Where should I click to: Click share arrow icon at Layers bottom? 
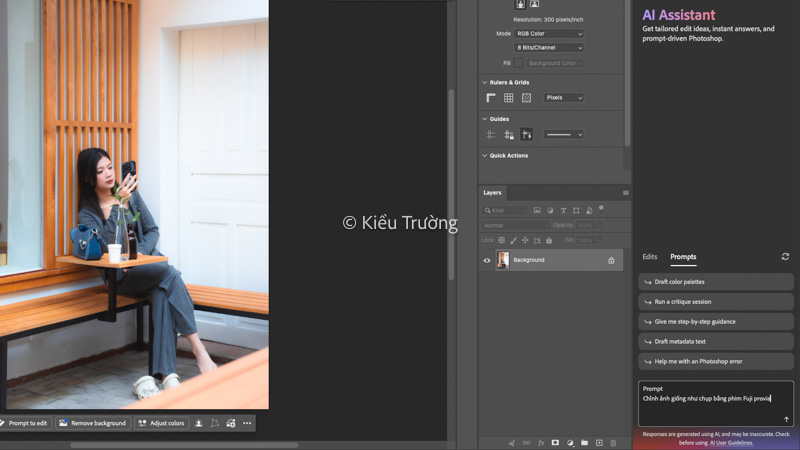click(512, 443)
